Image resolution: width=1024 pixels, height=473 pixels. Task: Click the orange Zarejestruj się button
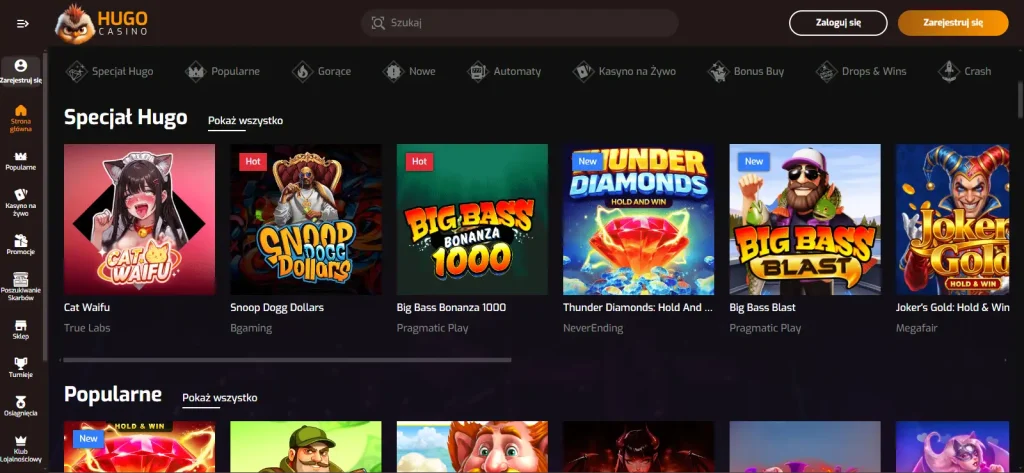953,23
